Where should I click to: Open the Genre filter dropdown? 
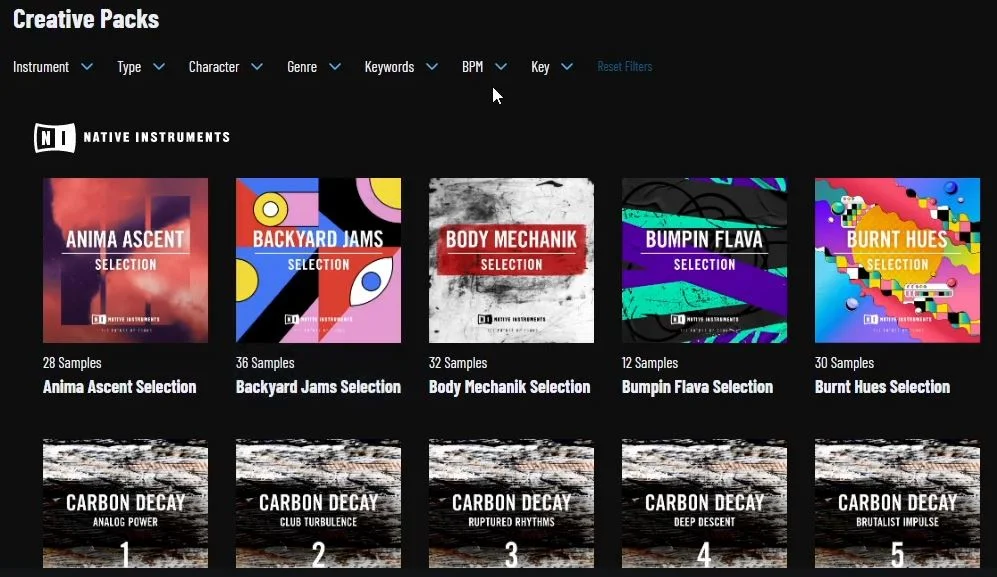pyautogui.click(x=314, y=67)
